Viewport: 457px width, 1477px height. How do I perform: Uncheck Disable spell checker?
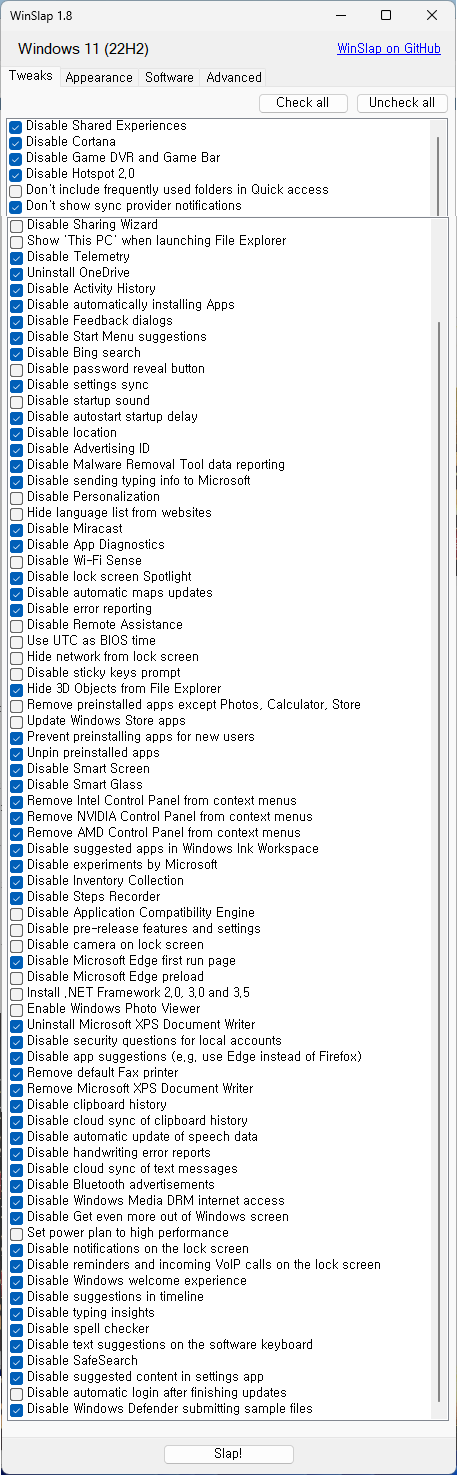[x=16, y=1329]
